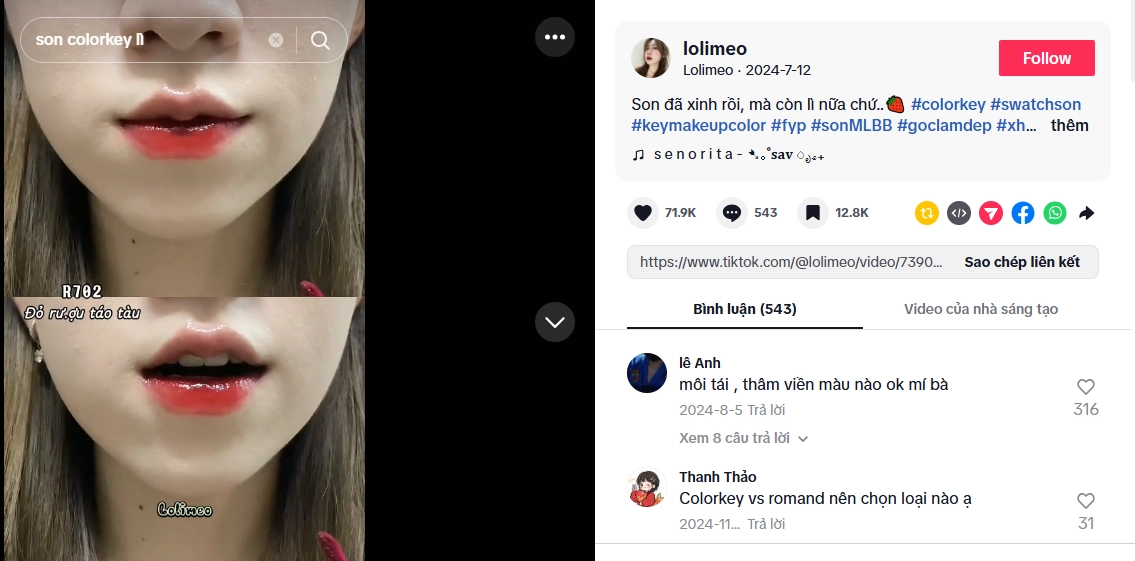Open the three-dot more options menu
This screenshot has height=561, width=1135.
(555, 37)
